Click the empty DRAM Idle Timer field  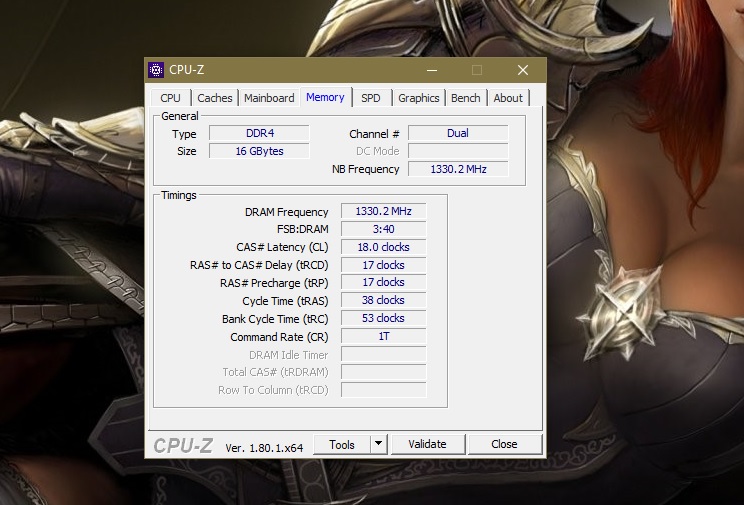point(383,355)
